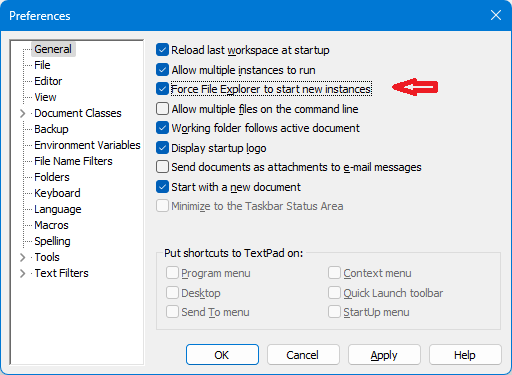The width and height of the screenshot is (512, 375).
Task: Check the Program menu shortcut option
Action: 172,273
